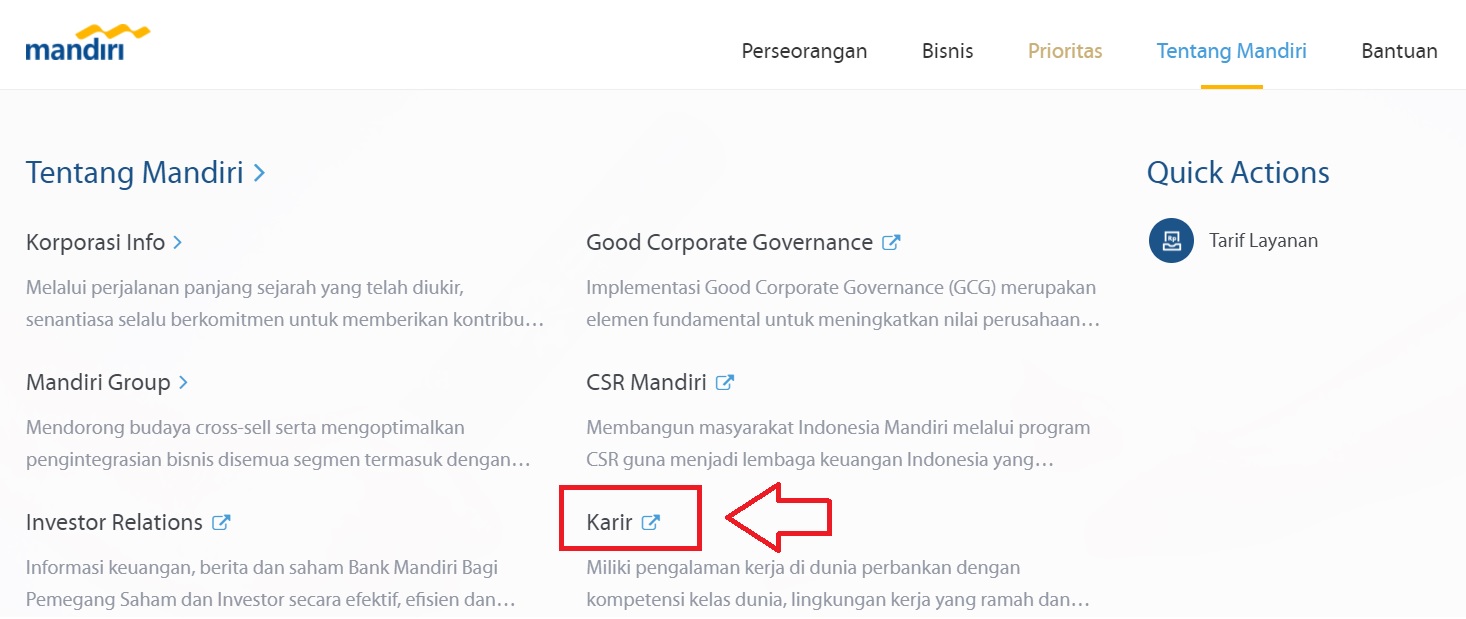Click the Tentang Mandiri section heading
Screen dimensions: 1466x619
coord(134,173)
